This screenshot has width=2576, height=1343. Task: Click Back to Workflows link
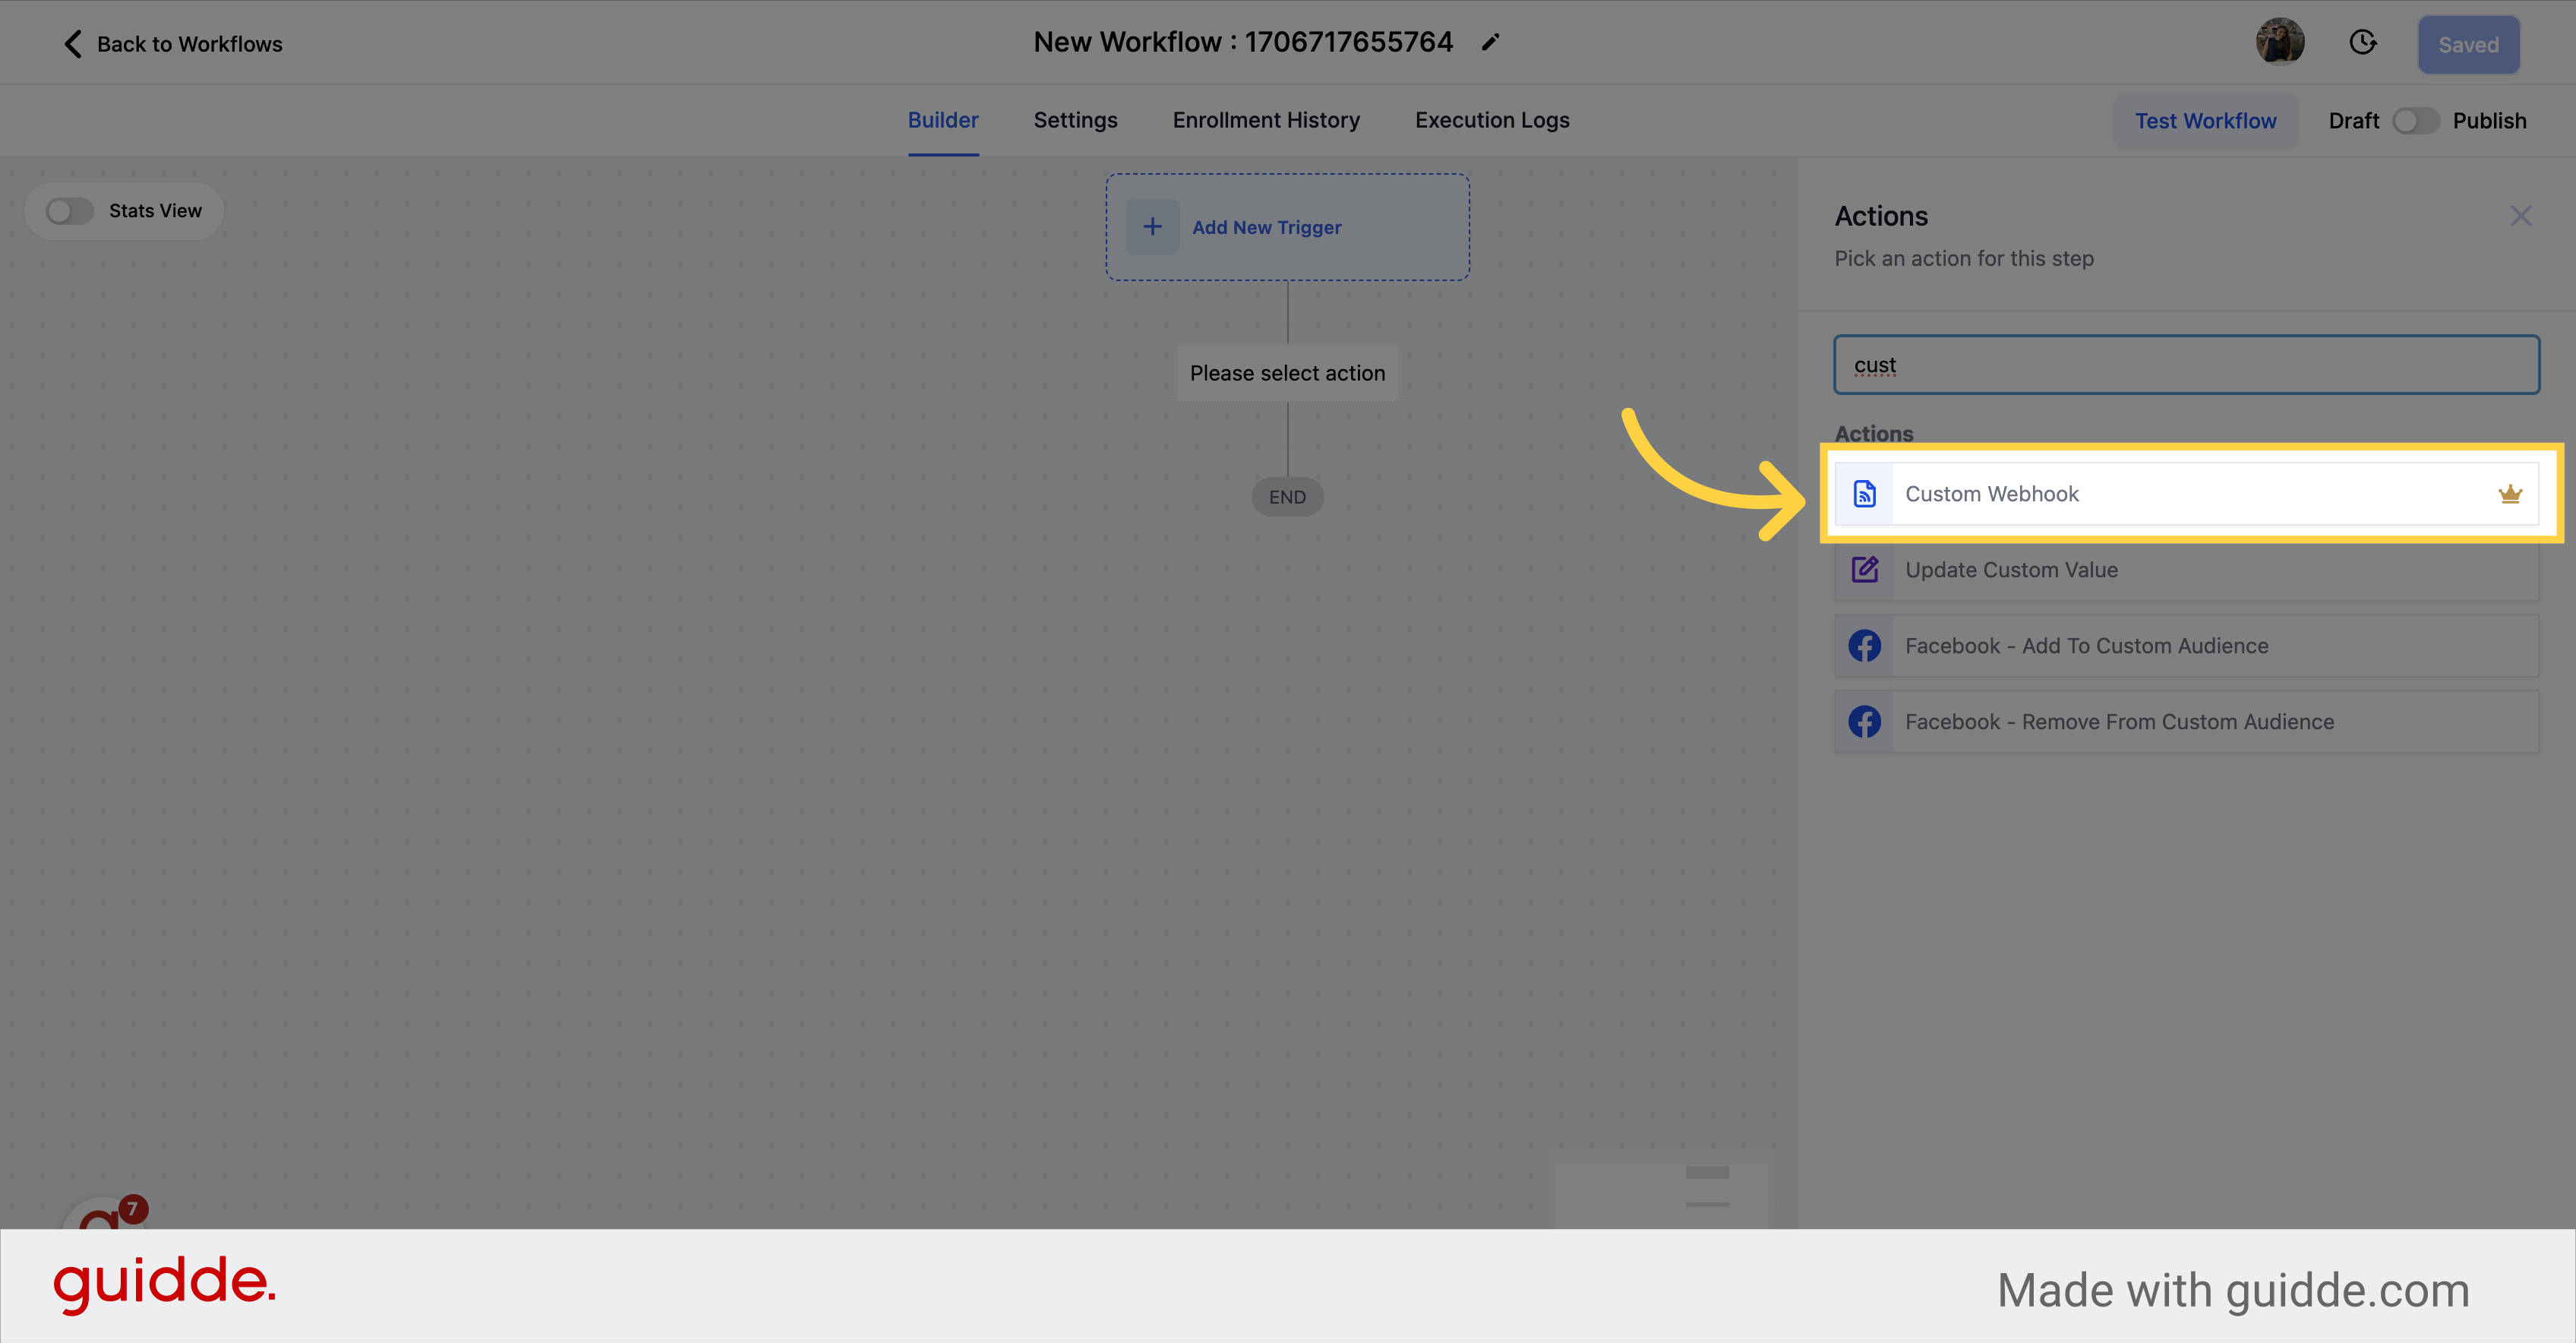coord(189,44)
